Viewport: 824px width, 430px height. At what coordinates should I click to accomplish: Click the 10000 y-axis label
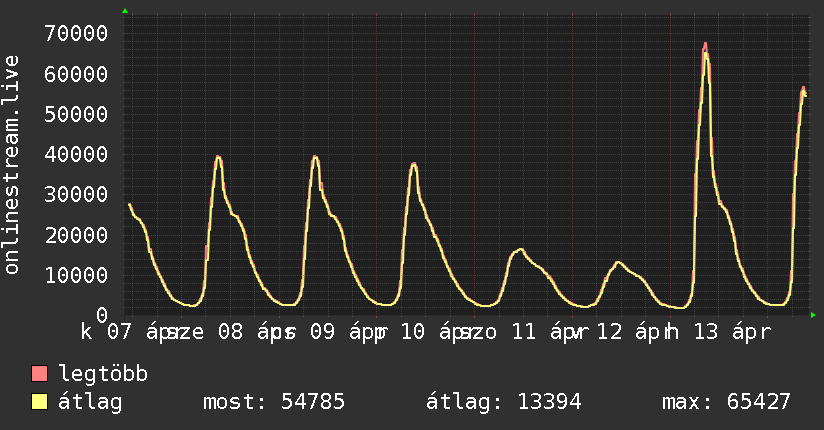pos(76,275)
